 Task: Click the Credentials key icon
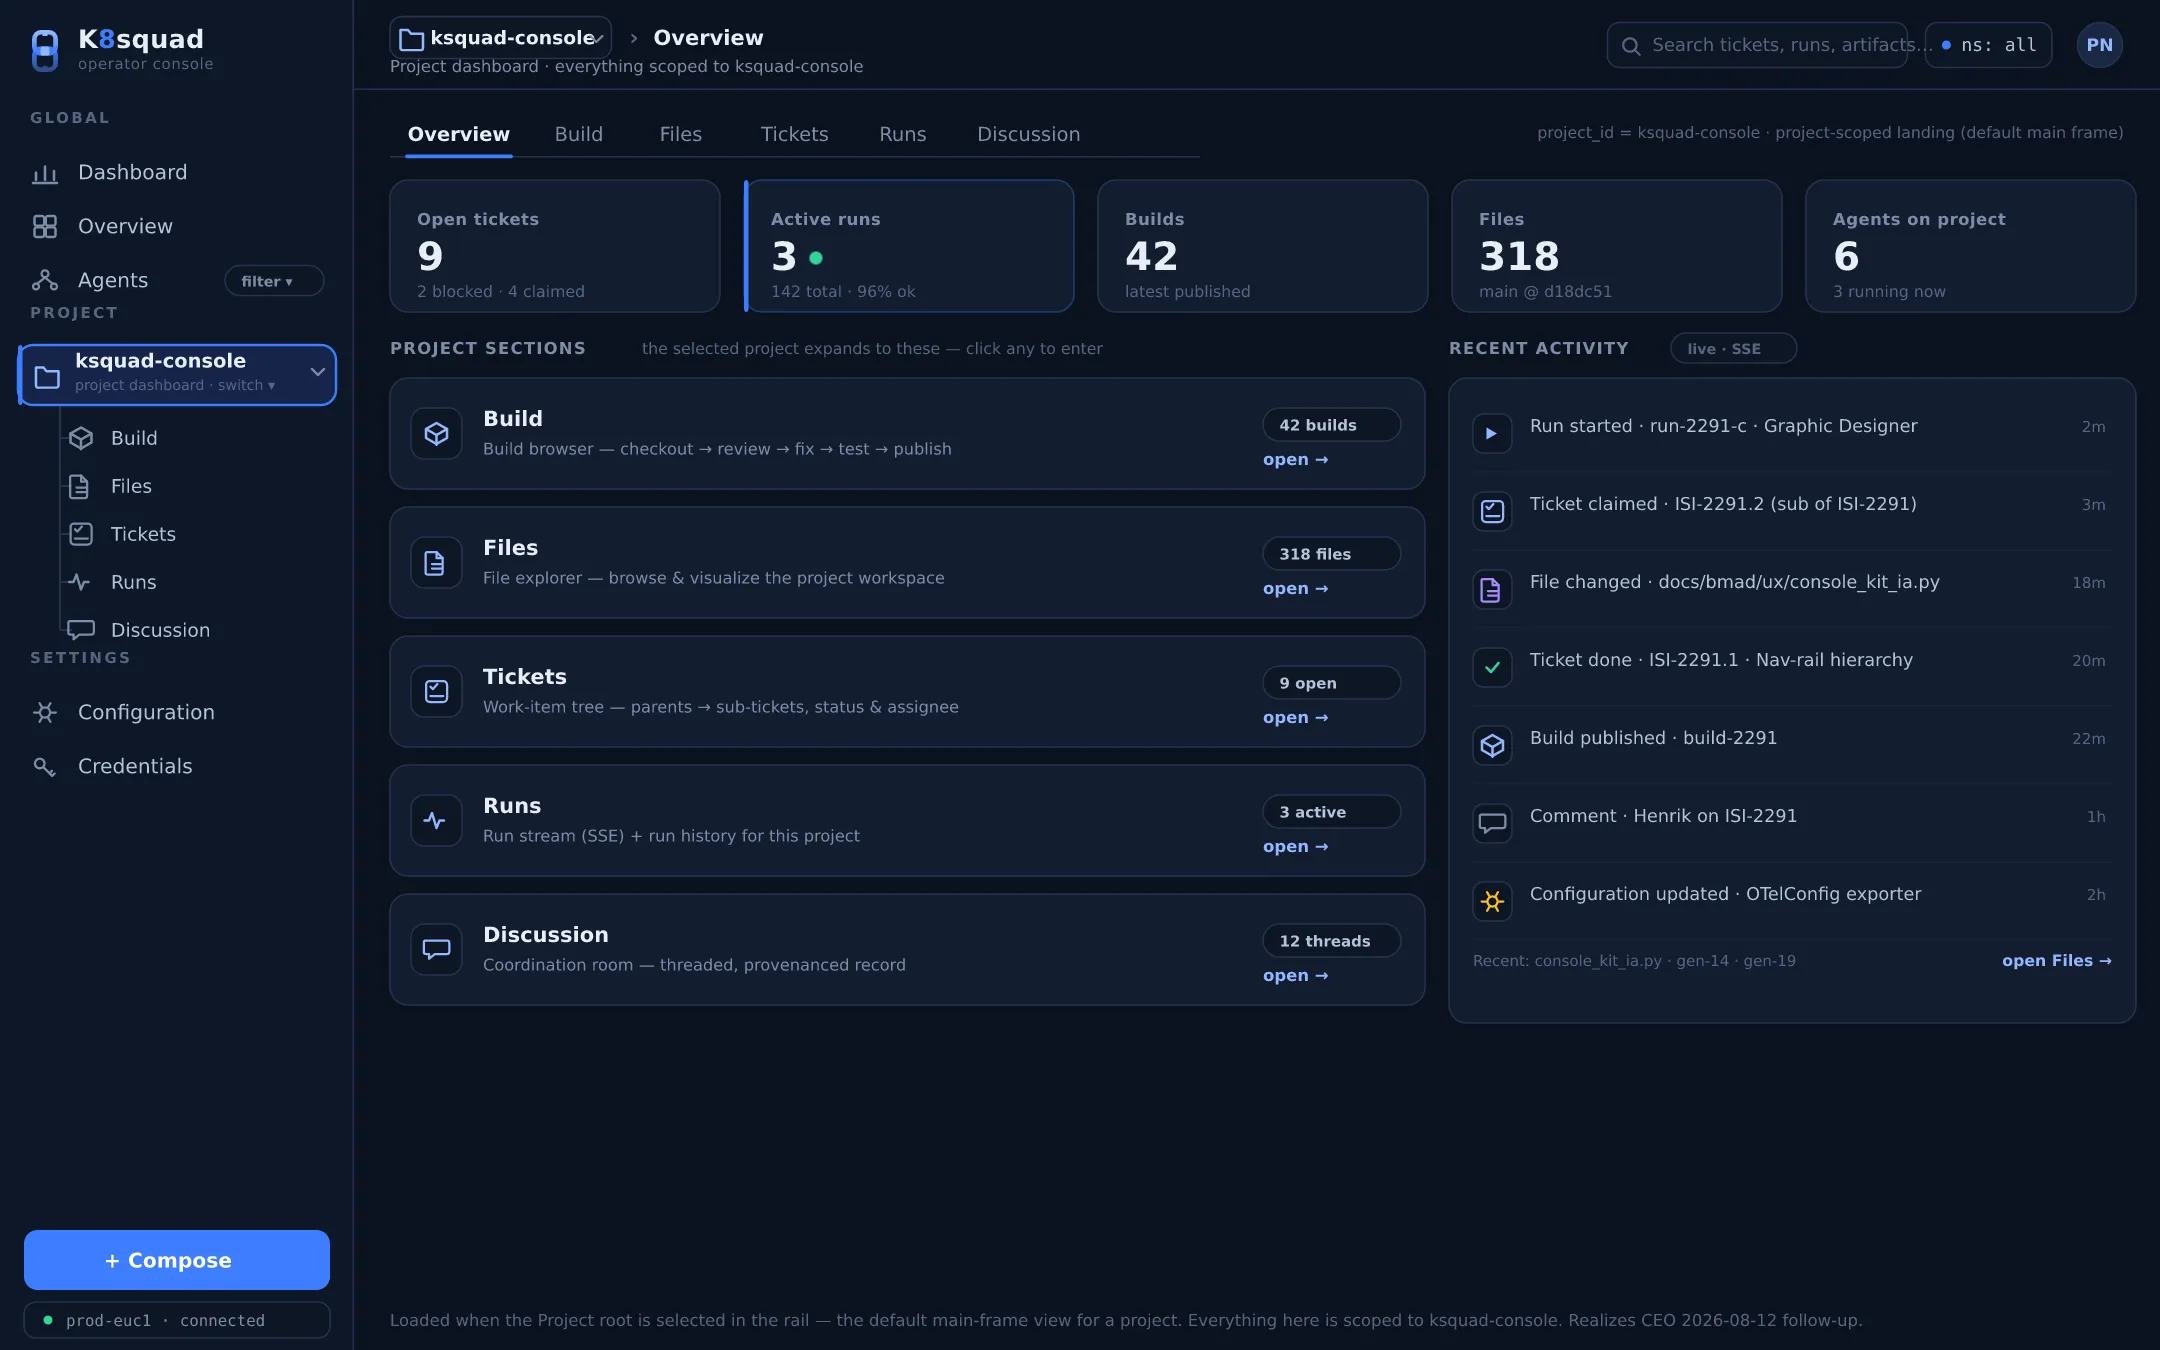pos(45,767)
